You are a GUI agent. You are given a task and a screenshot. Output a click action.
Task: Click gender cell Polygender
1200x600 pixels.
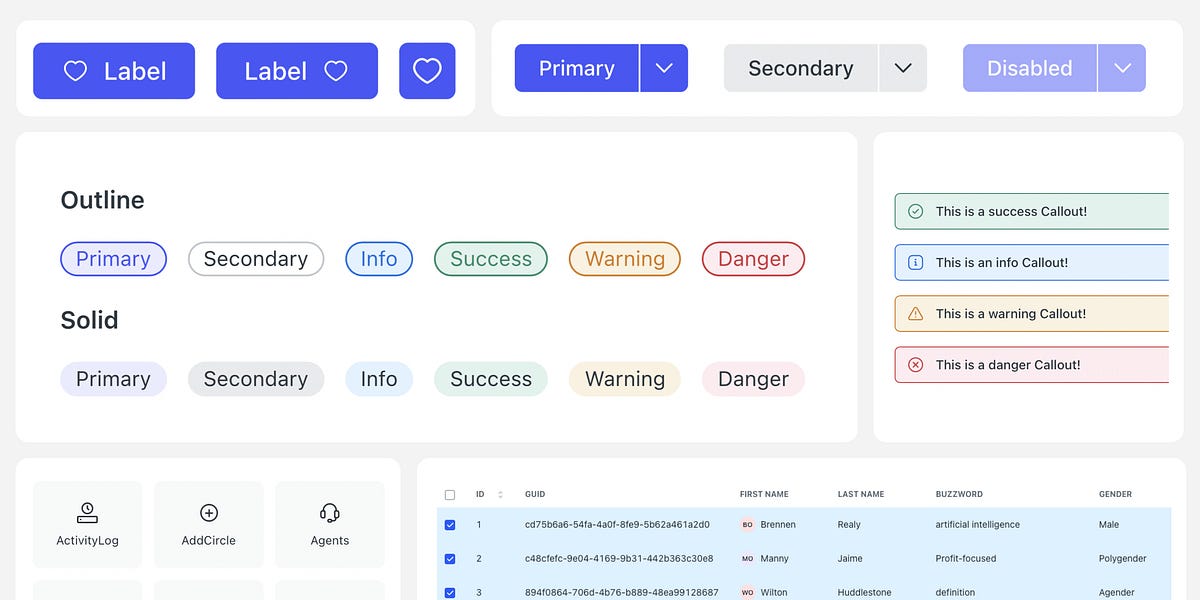[1123, 559]
